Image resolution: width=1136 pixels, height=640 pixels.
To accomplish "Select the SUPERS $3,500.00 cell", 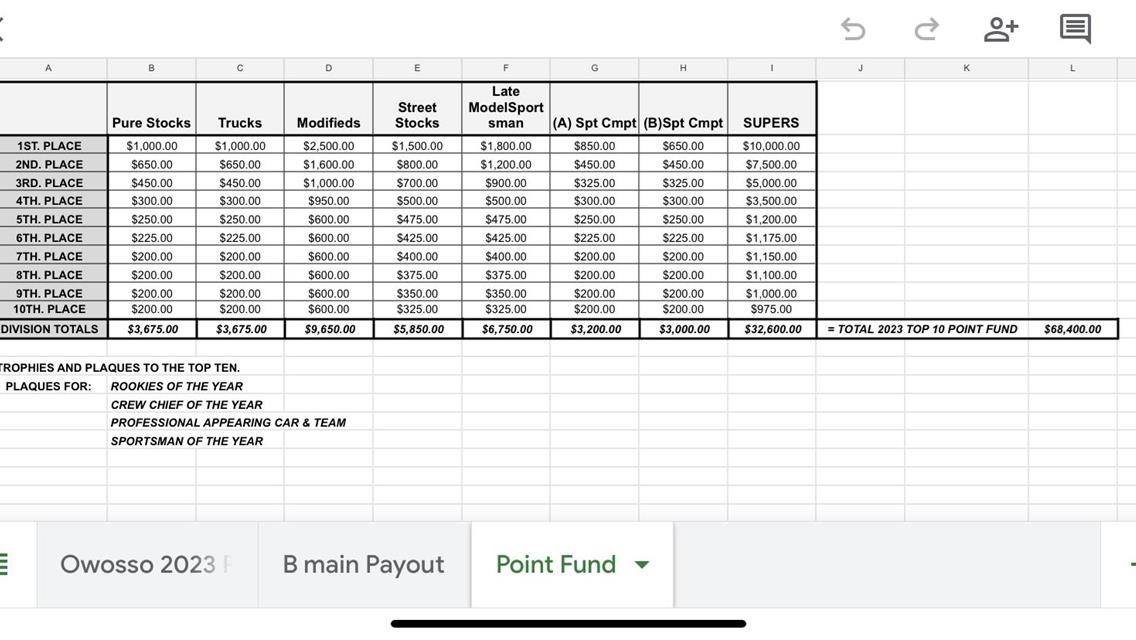I will coord(772,201).
